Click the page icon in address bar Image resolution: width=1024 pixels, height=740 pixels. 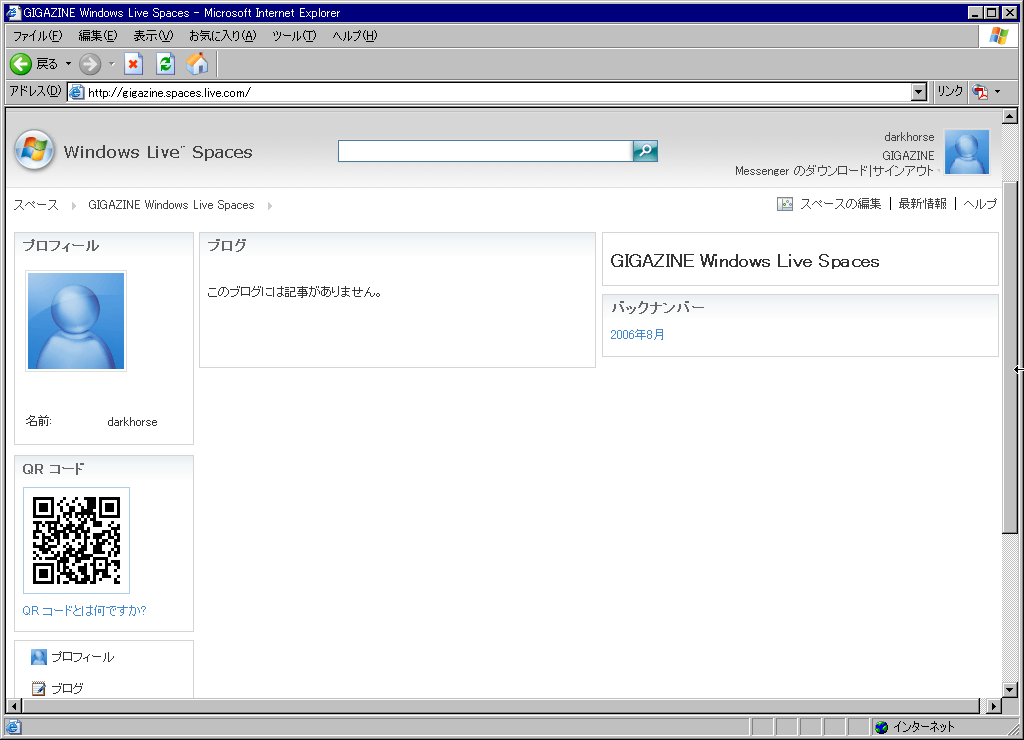coord(76,92)
